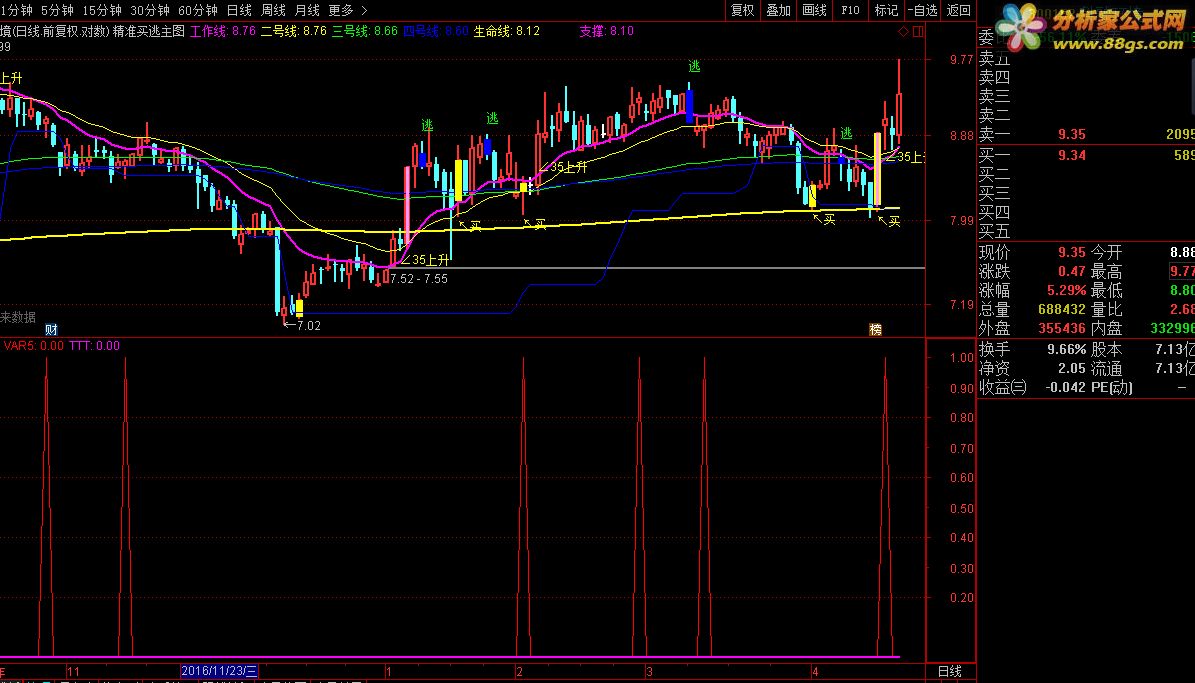
Task: Switch to the 5分钟 chart period
Action: point(57,10)
